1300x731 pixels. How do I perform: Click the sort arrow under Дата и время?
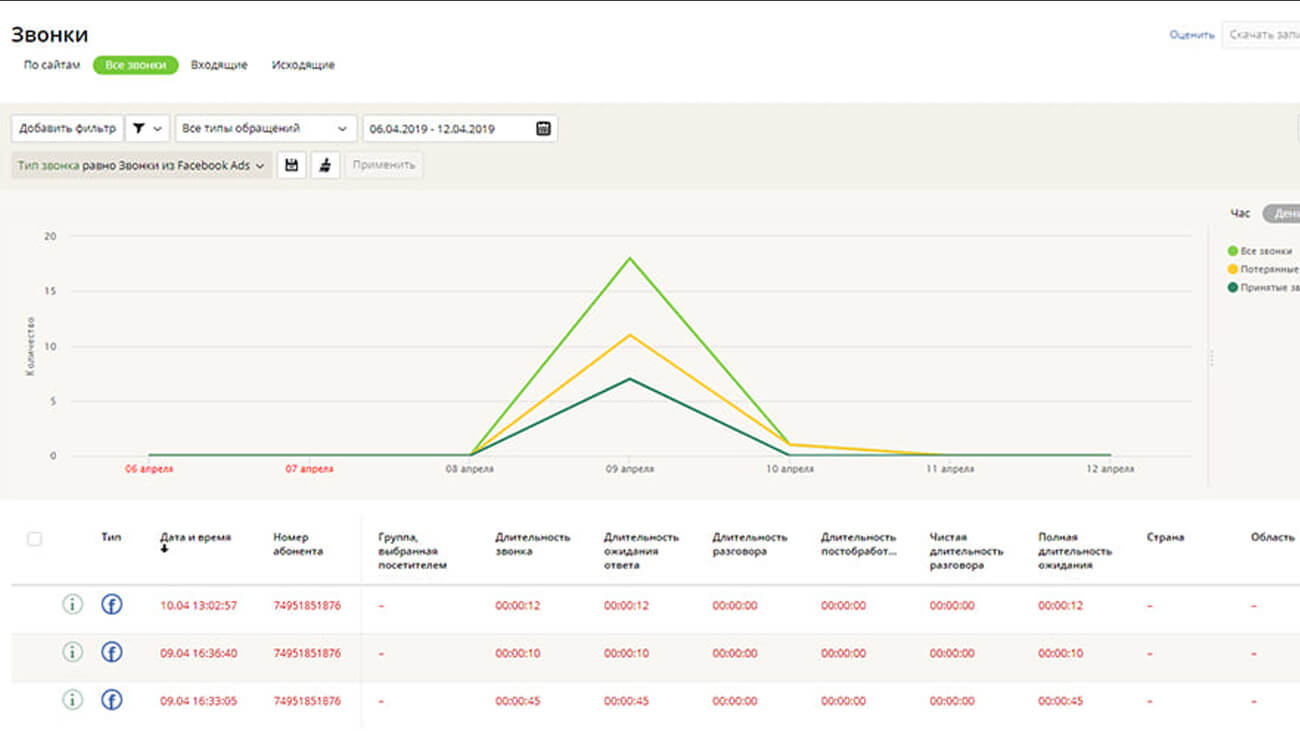(x=164, y=549)
